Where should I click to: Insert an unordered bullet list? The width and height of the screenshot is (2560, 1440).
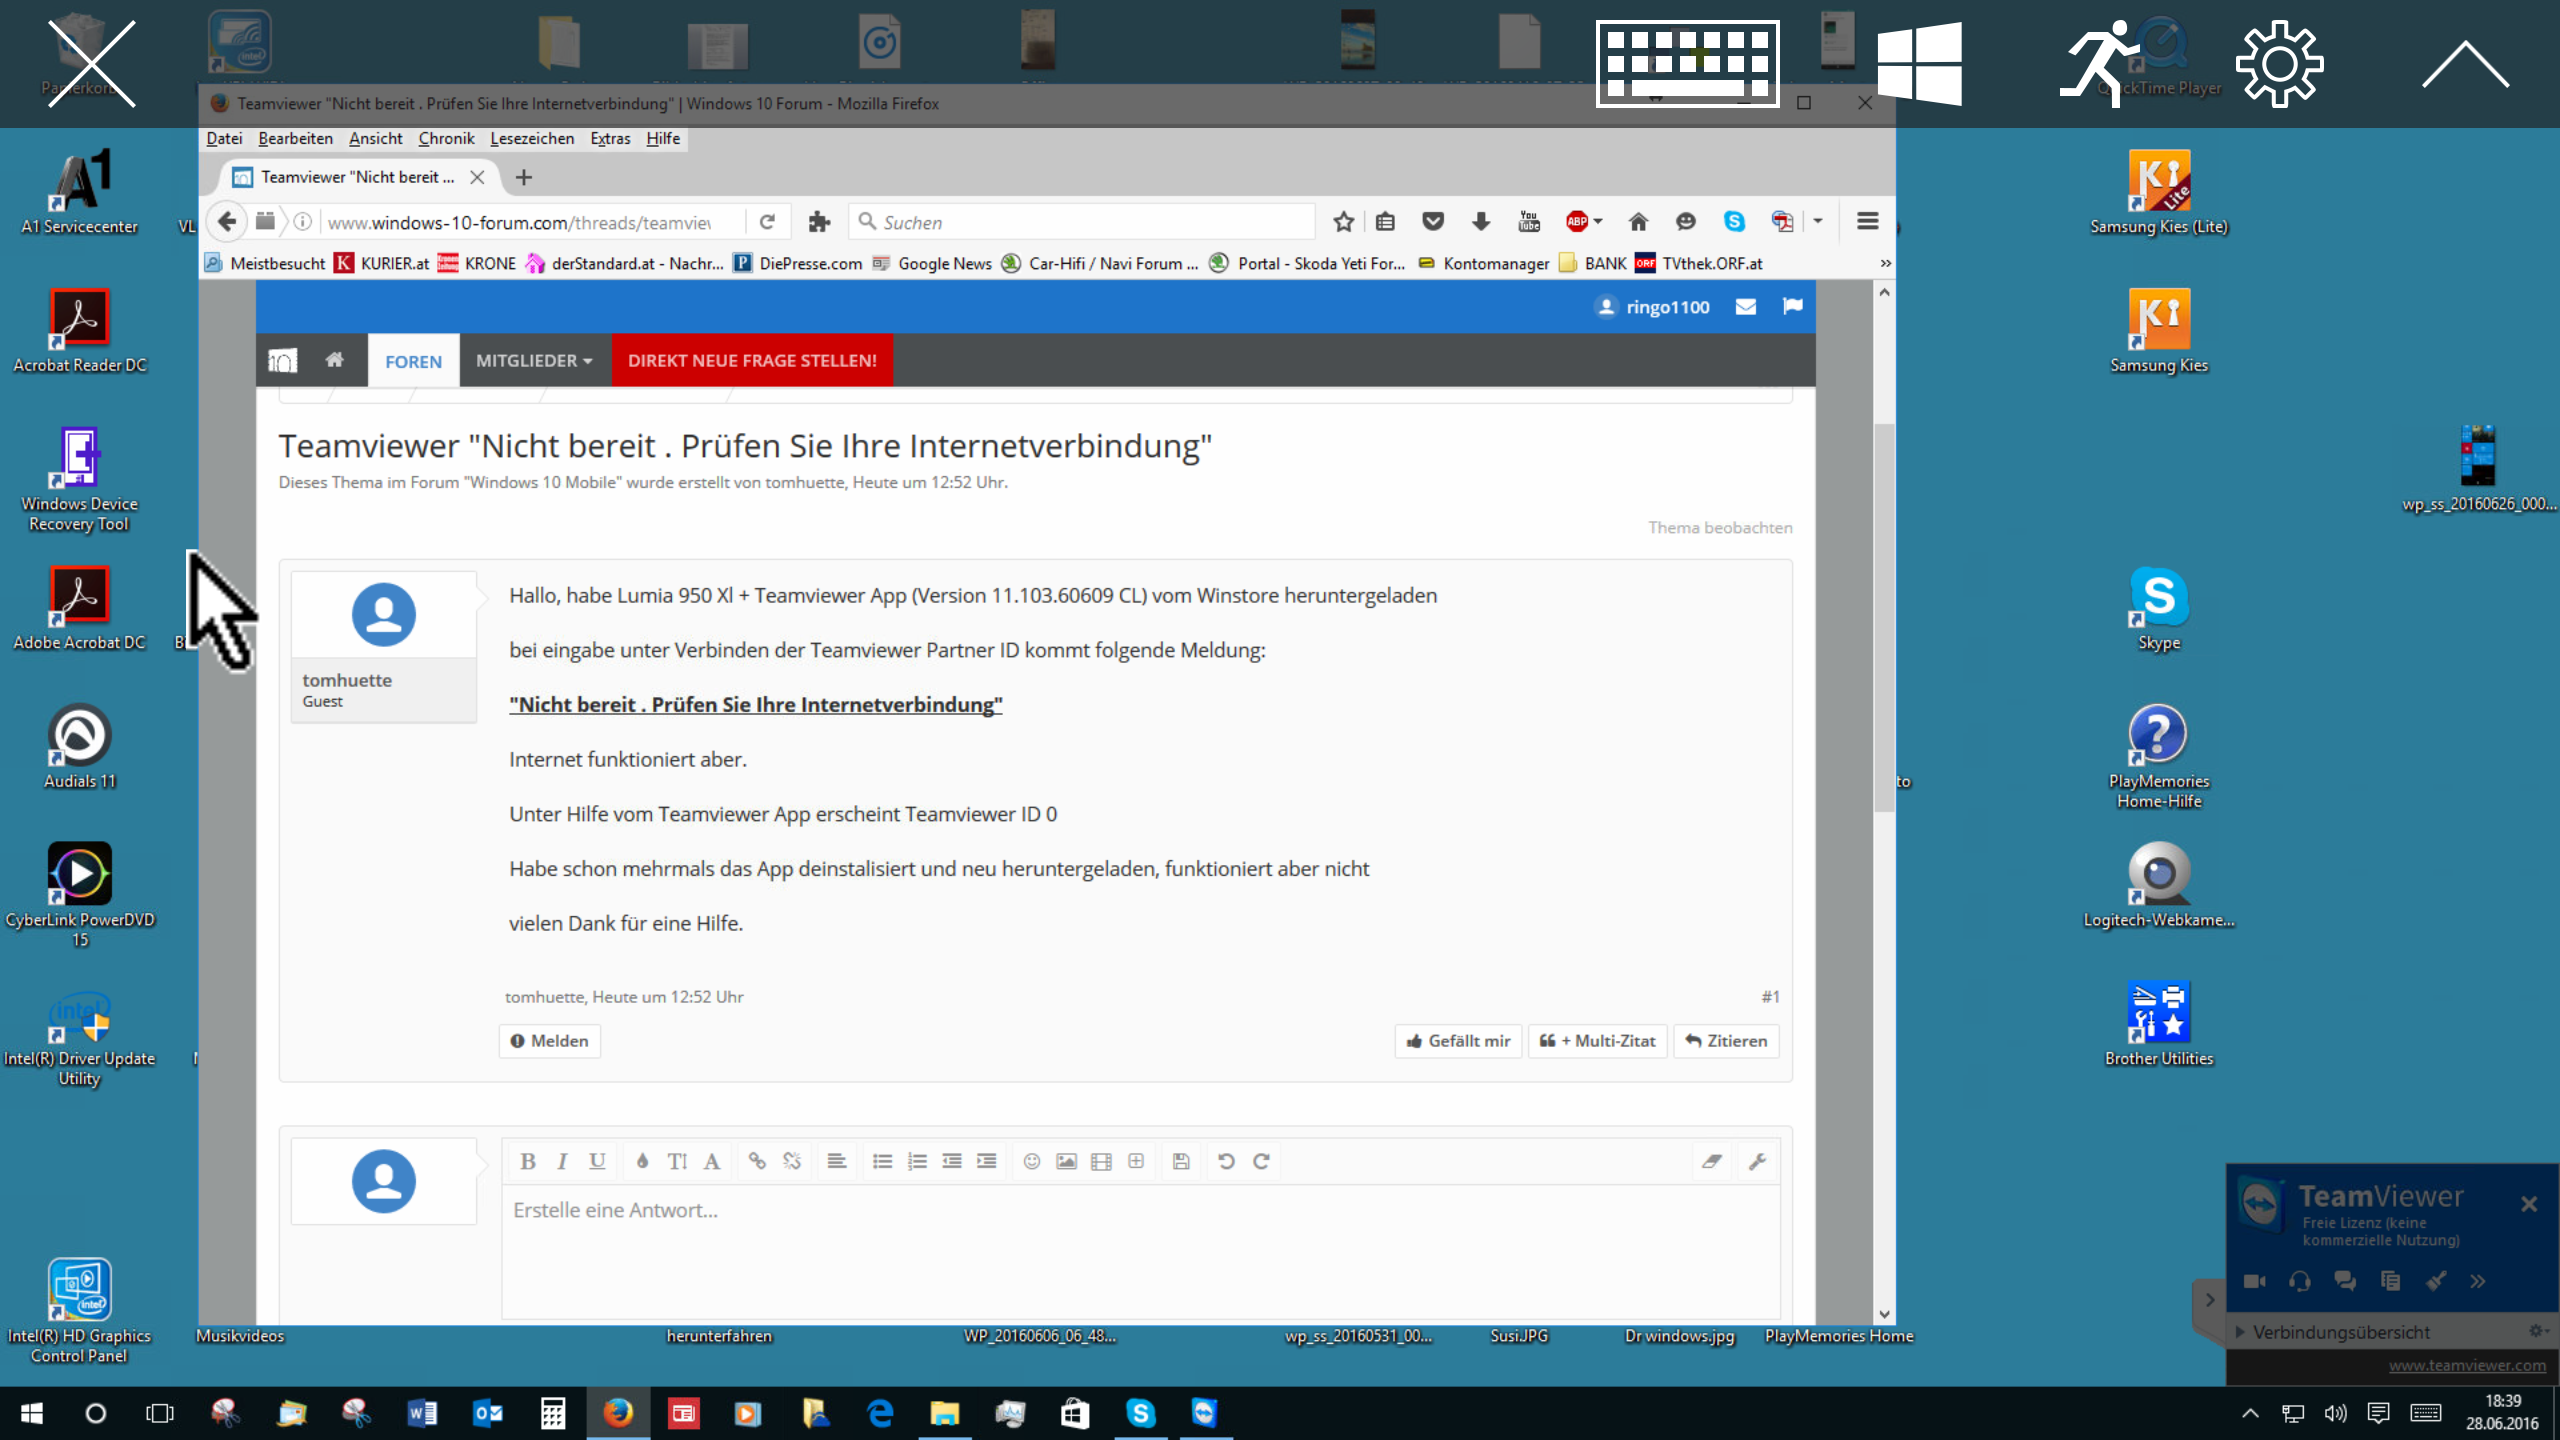point(882,1161)
